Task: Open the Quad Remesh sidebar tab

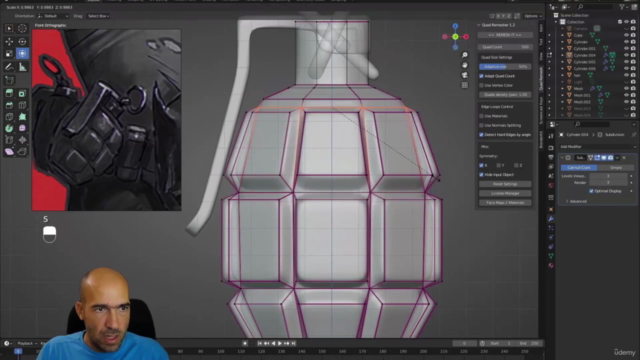Action: (542, 79)
